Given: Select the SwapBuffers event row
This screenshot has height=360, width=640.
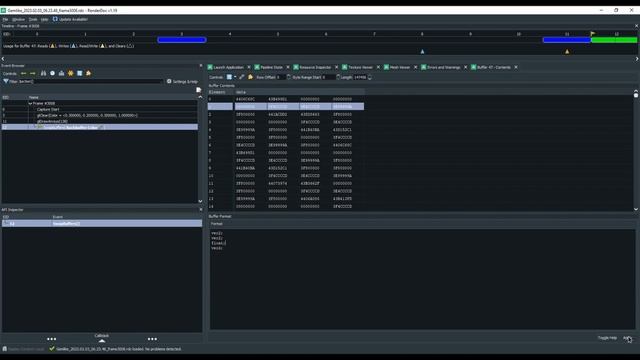Looking at the screenshot, I should pos(100,127).
